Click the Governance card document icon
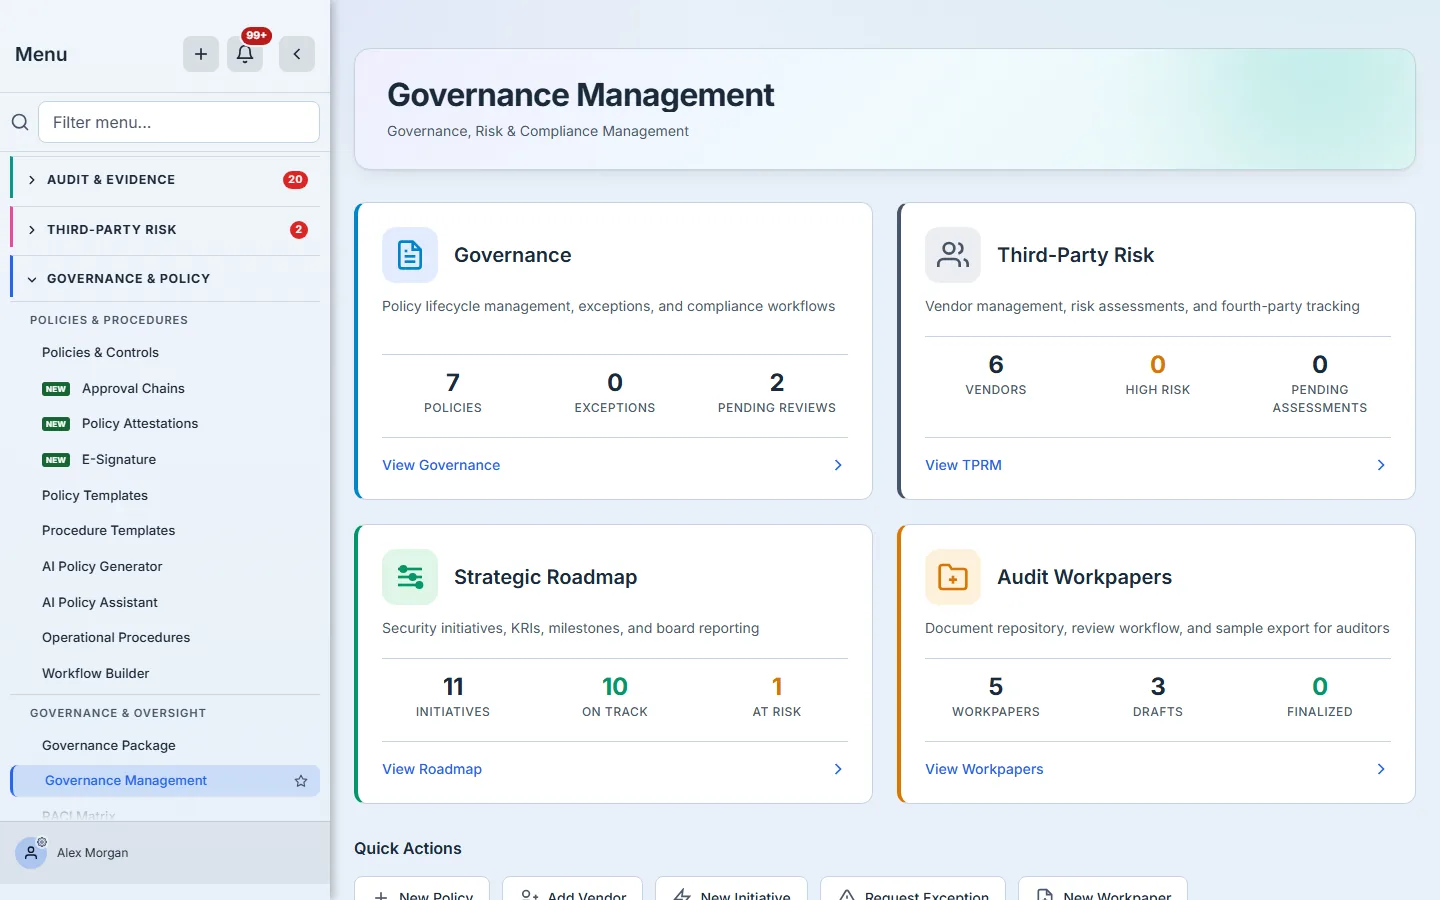 (410, 255)
